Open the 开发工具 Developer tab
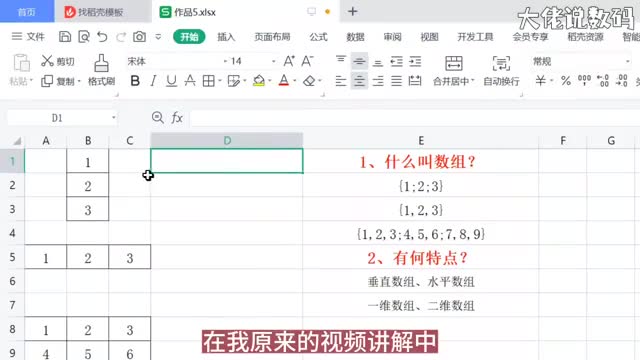The image size is (640, 360). point(476,37)
